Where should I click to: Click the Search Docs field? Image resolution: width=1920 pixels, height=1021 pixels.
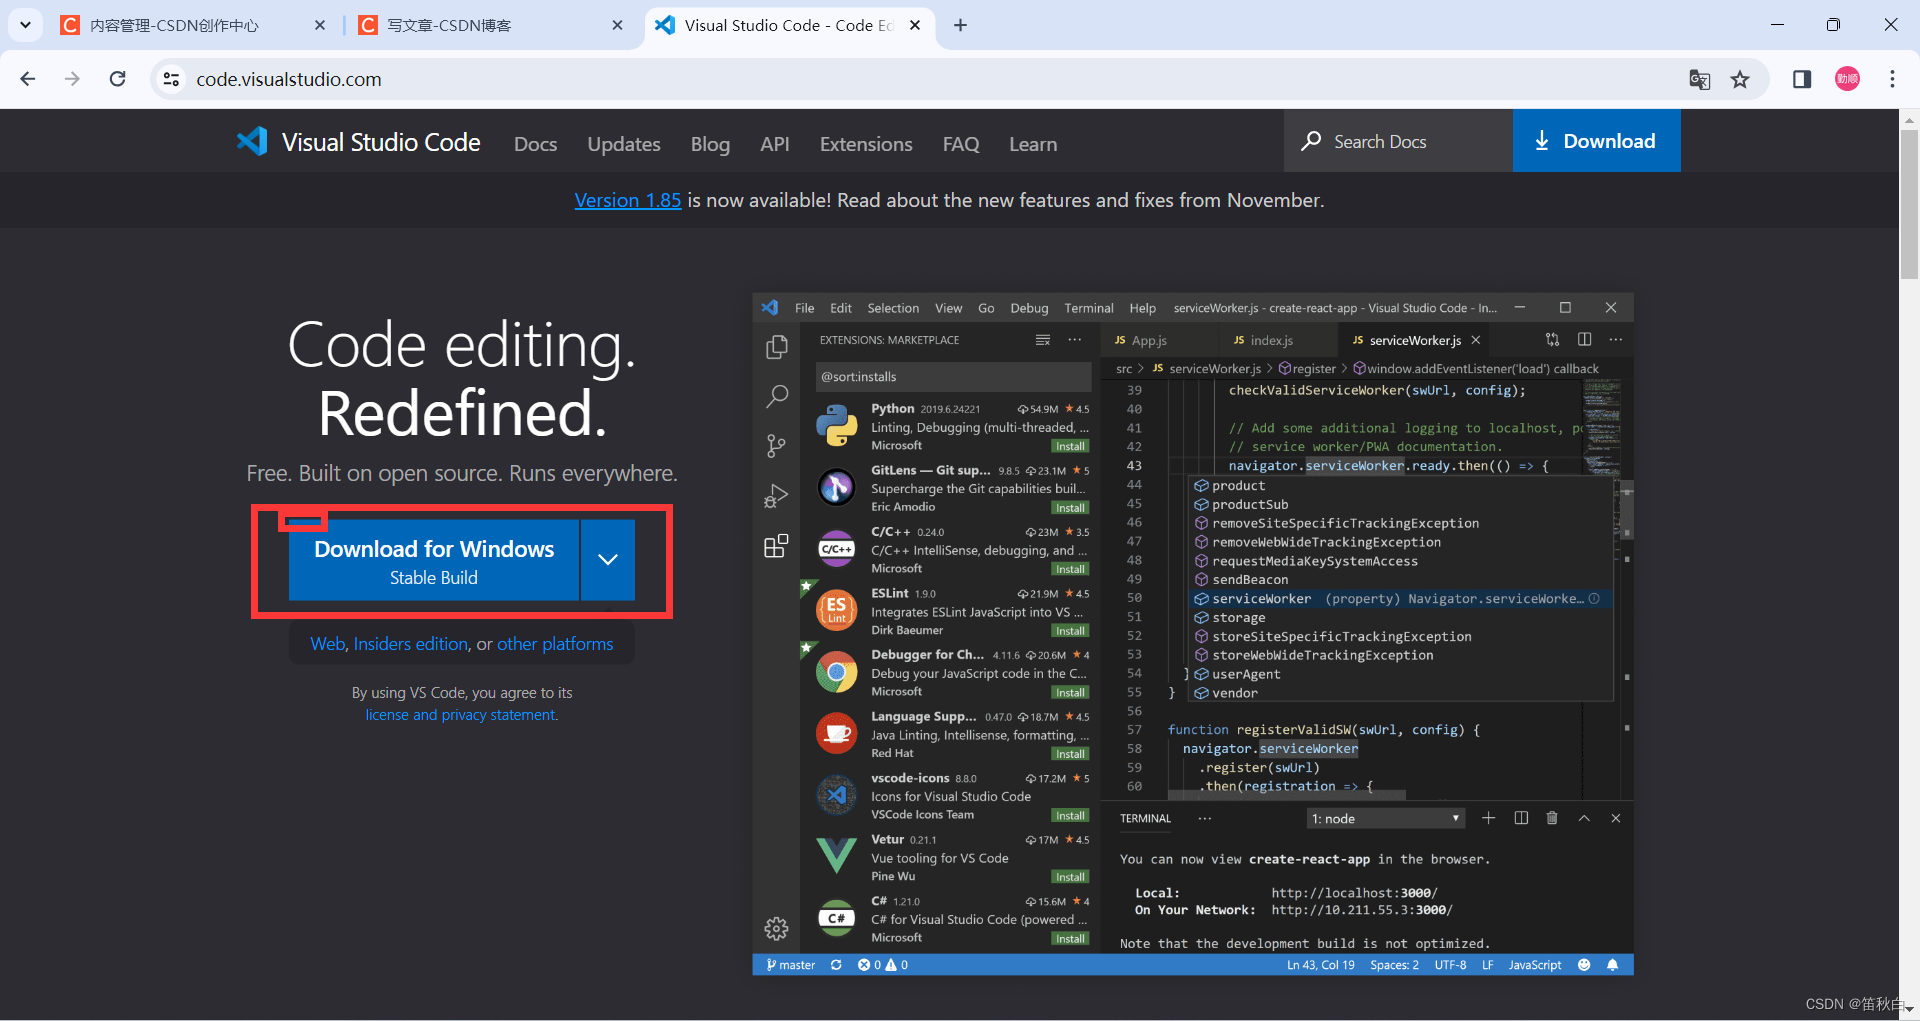point(1398,141)
